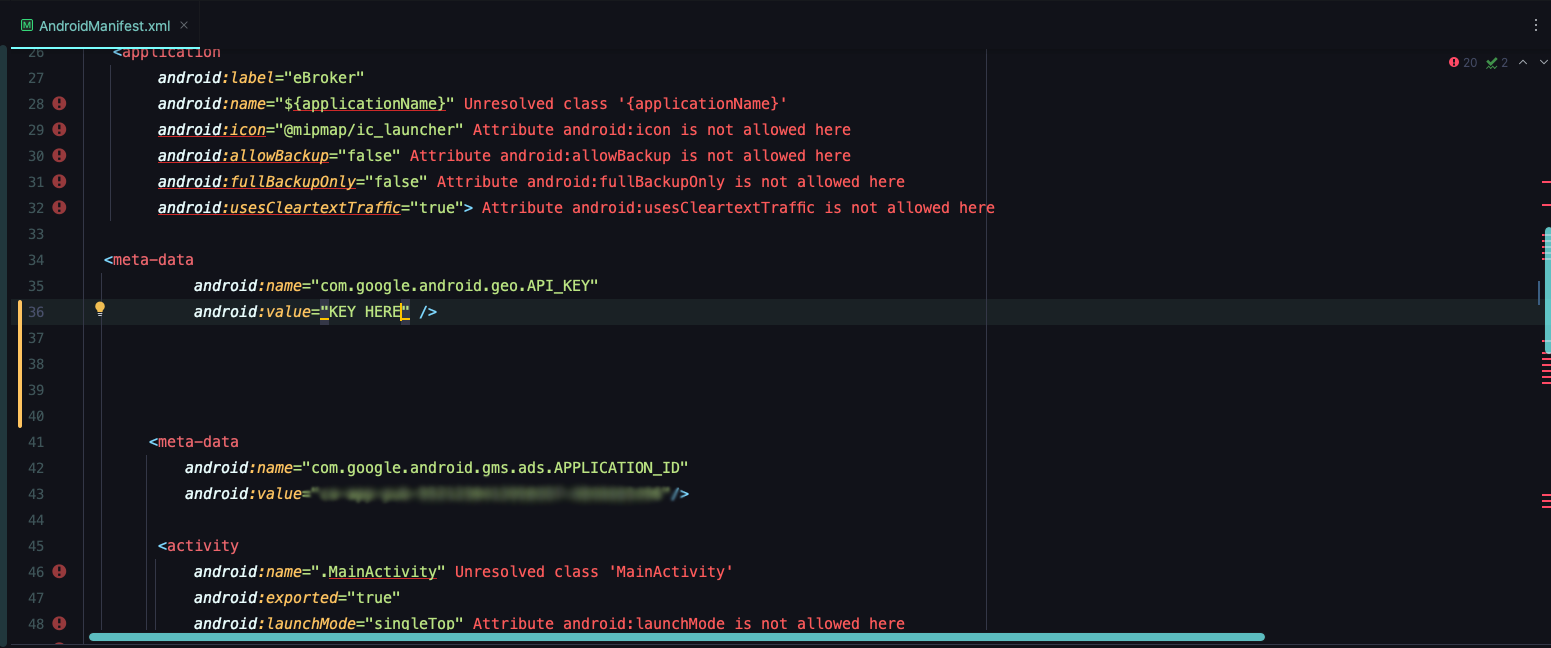Close the AndroidManifest.xml tab
This screenshot has height=648, width=1551.
coord(184,26)
